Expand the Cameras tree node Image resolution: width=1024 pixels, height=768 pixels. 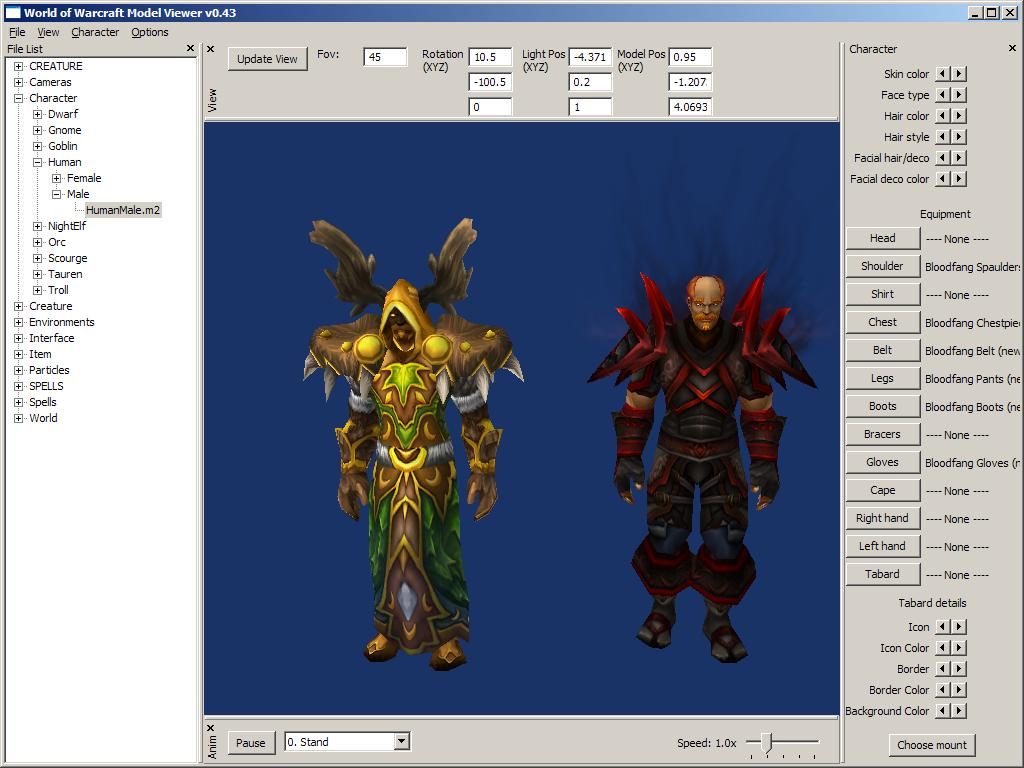point(18,82)
